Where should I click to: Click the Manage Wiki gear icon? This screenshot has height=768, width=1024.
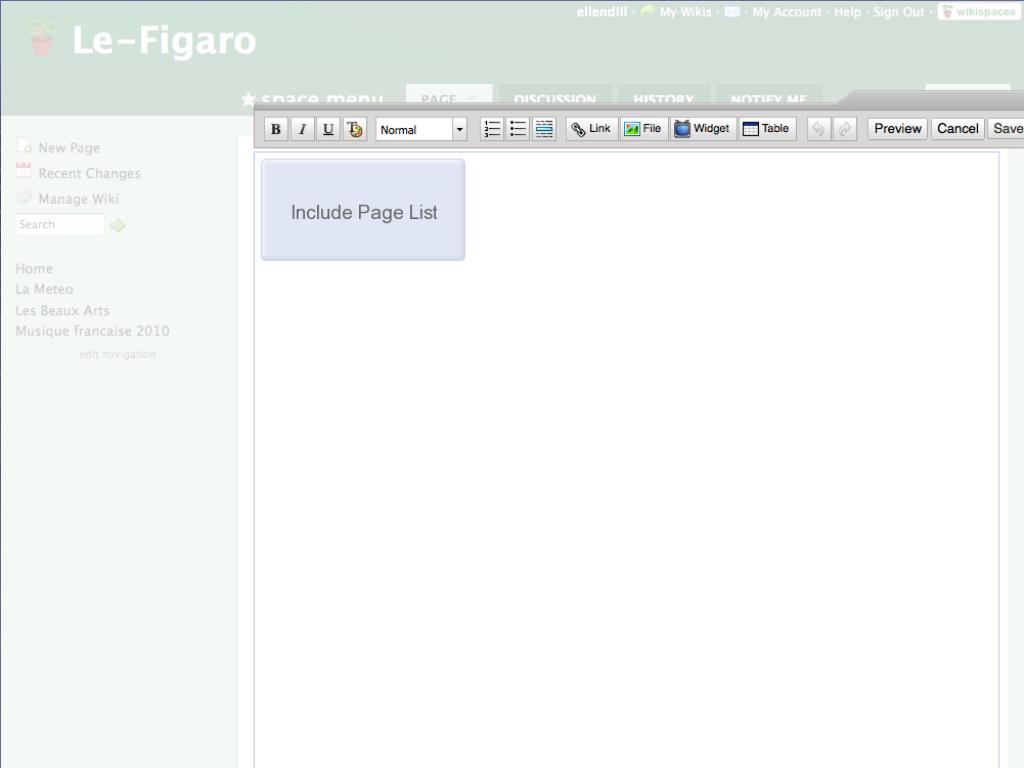[x=24, y=197]
